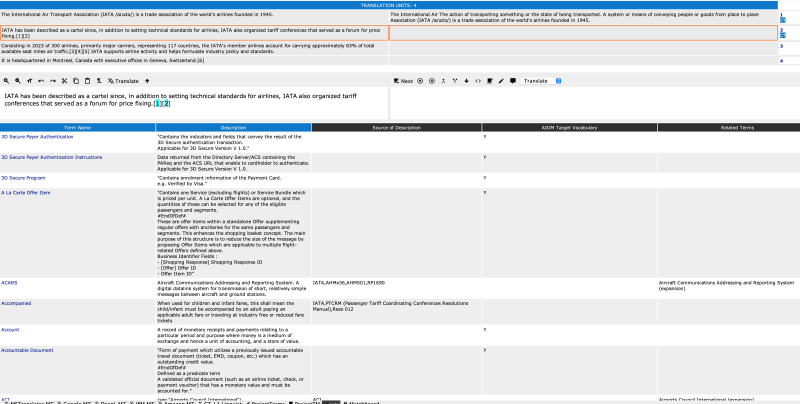This screenshot has width=800, height=404.
Task: Click footnote tag [1] in source editor
Action: (x=158, y=104)
